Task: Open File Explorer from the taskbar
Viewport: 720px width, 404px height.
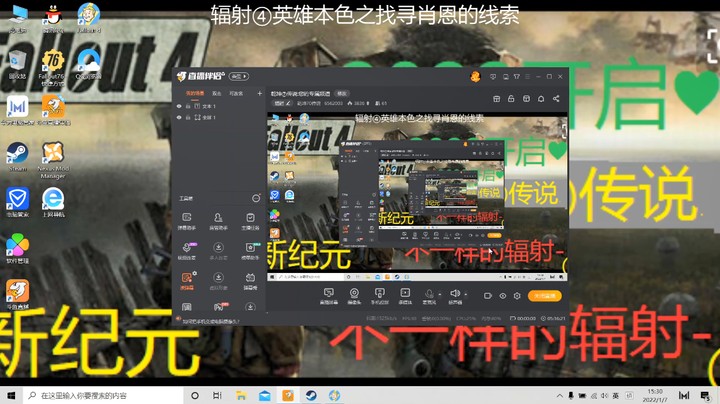Action: tap(241, 395)
